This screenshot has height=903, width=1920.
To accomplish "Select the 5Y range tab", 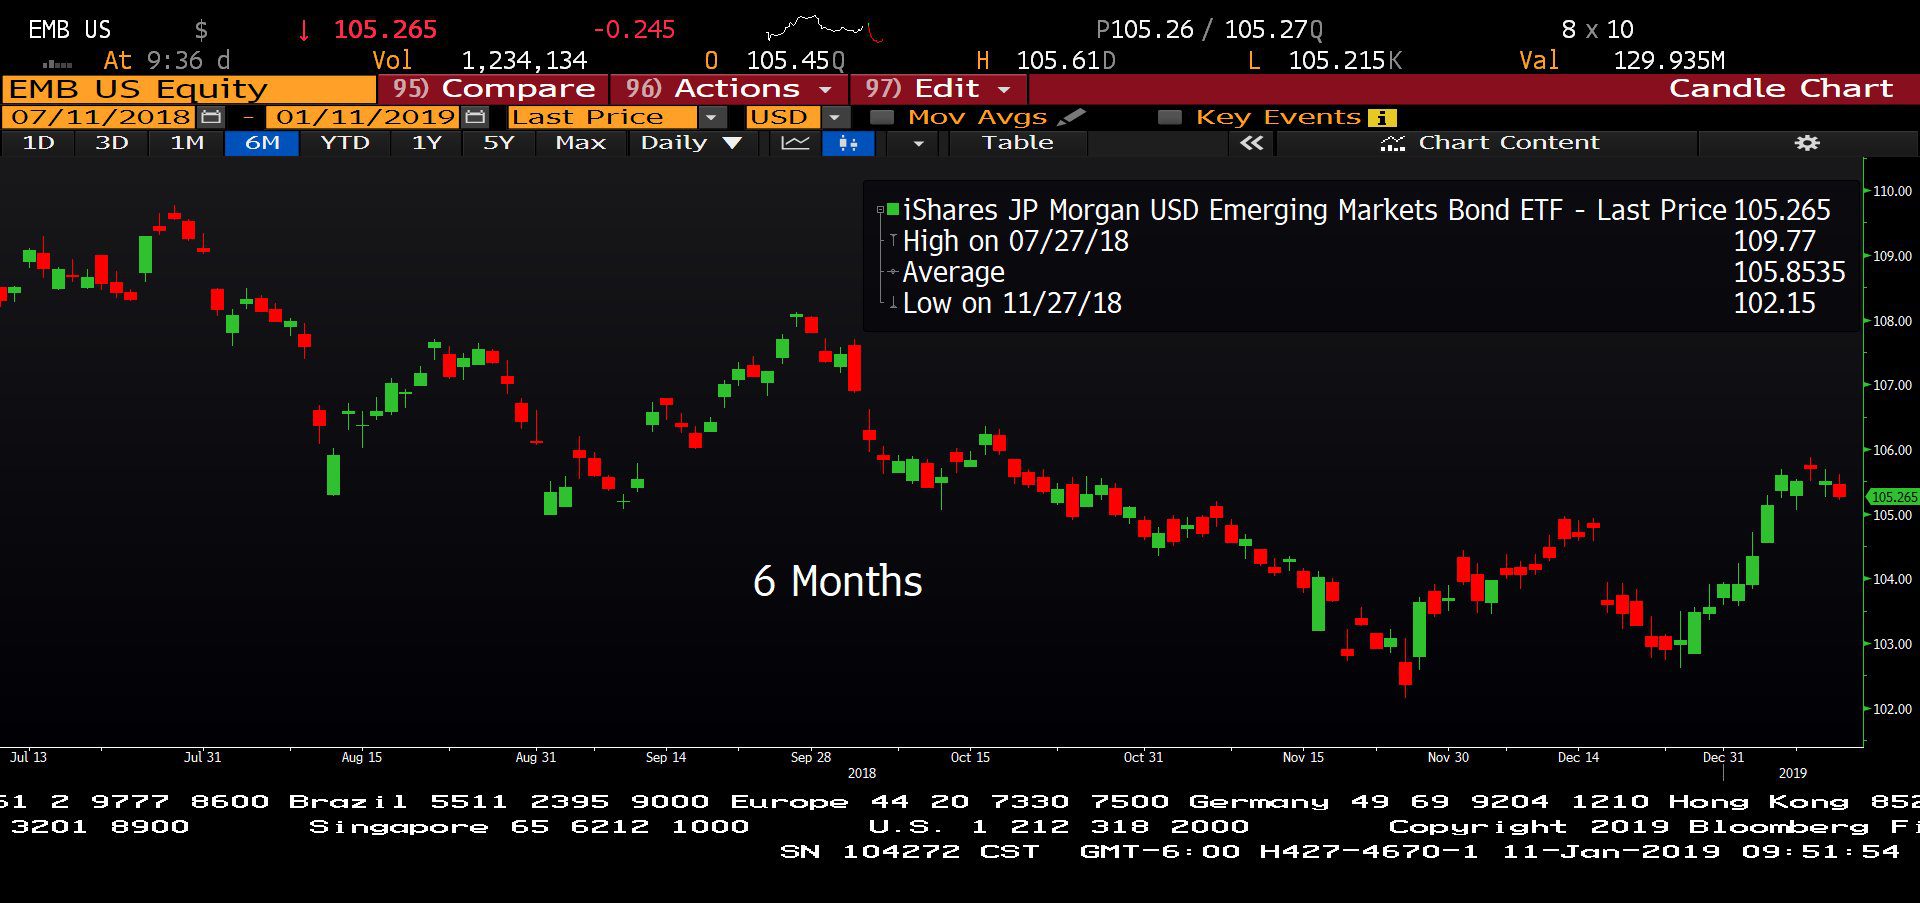I will (498, 143).
